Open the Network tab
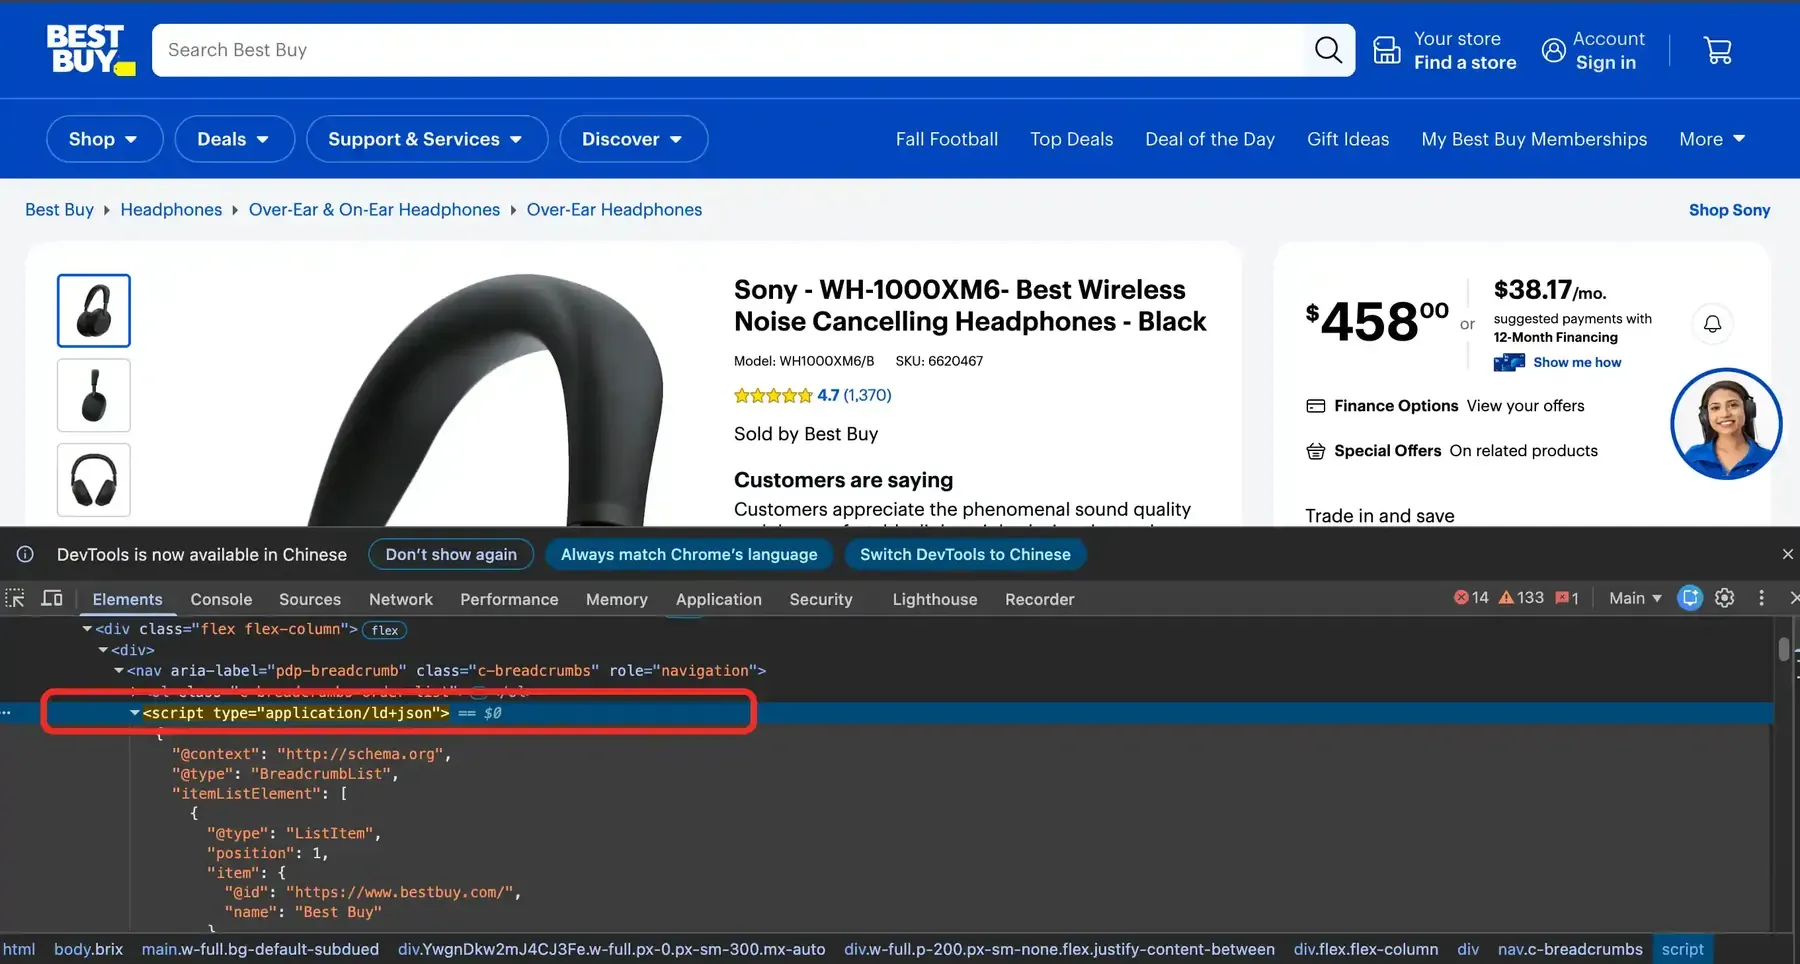This screenshot has width=1800, height=964. (x=401, y=599)
